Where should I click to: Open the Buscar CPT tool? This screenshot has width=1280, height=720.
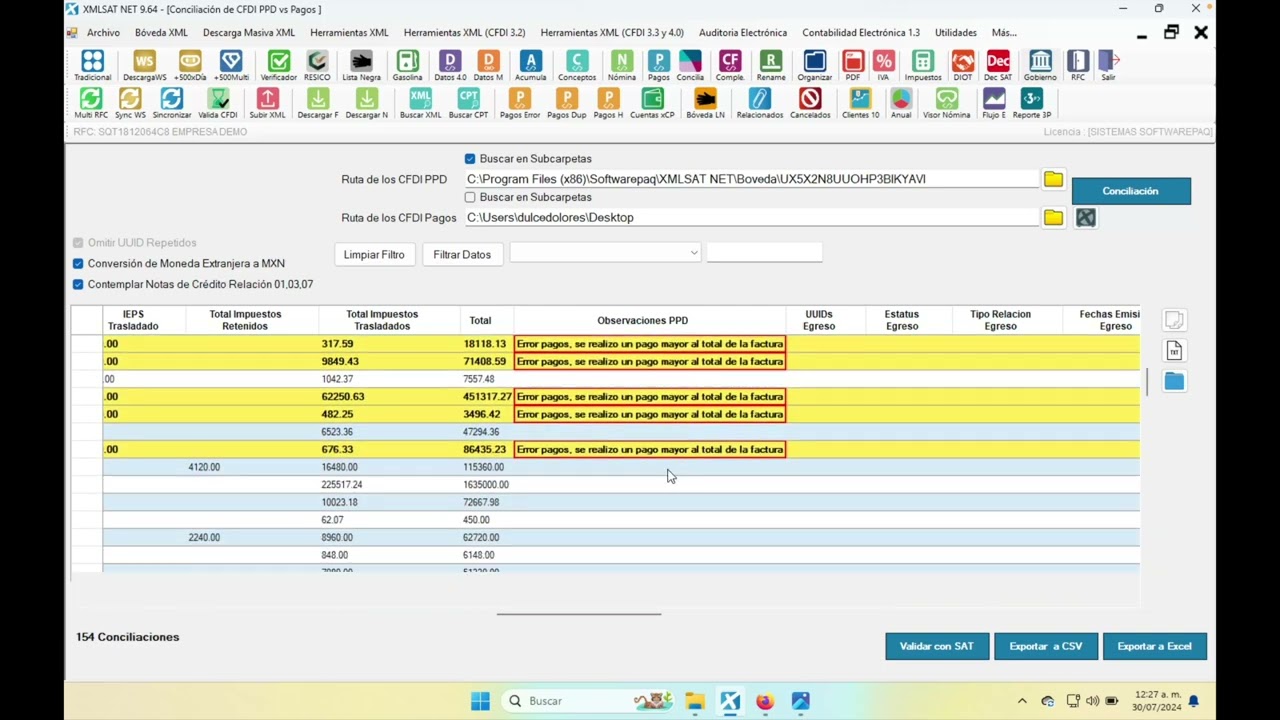point(468,104)
